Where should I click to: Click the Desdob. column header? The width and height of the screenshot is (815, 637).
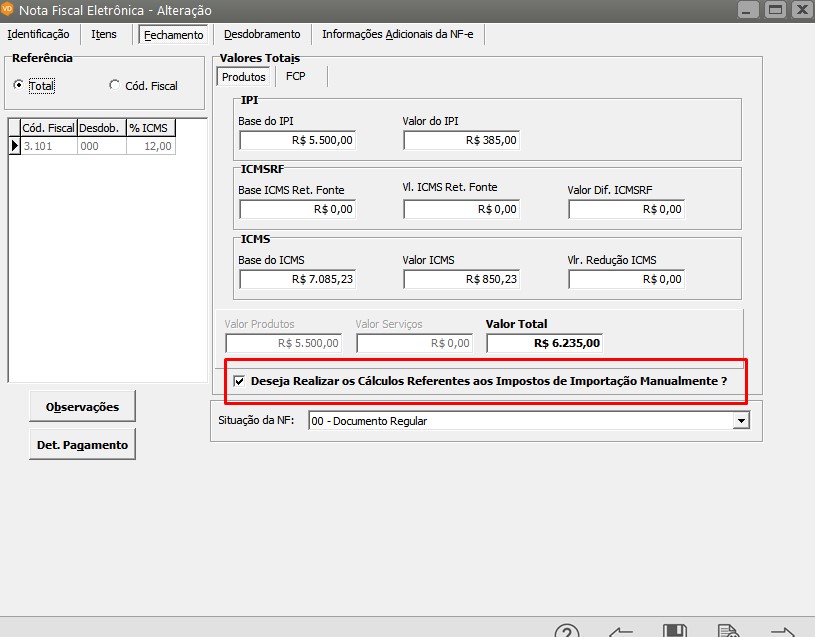tap(101, 128)
